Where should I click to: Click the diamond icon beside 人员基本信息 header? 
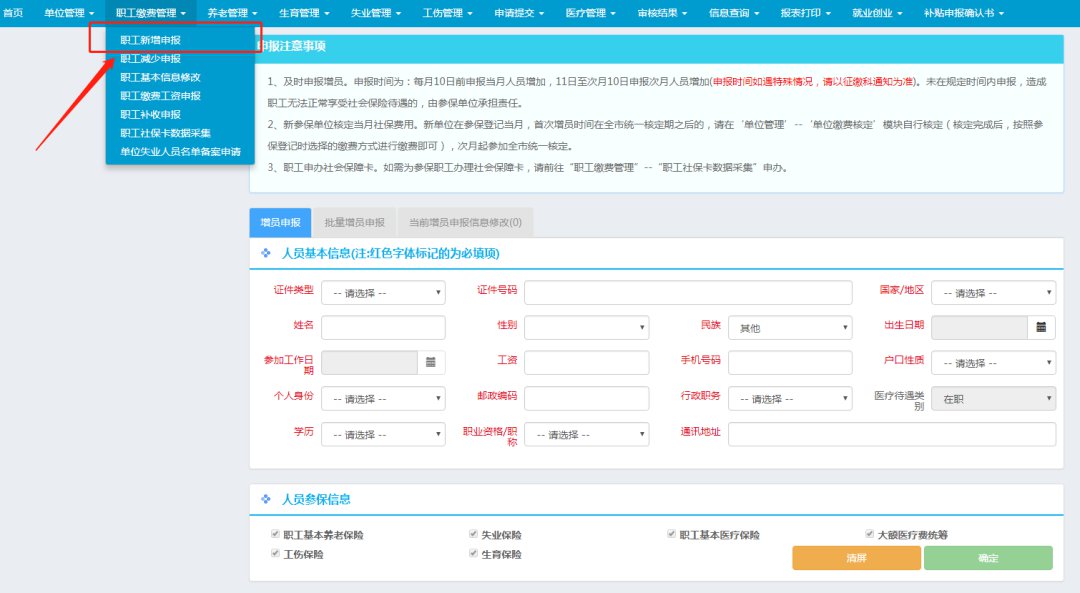click(266, 254)
